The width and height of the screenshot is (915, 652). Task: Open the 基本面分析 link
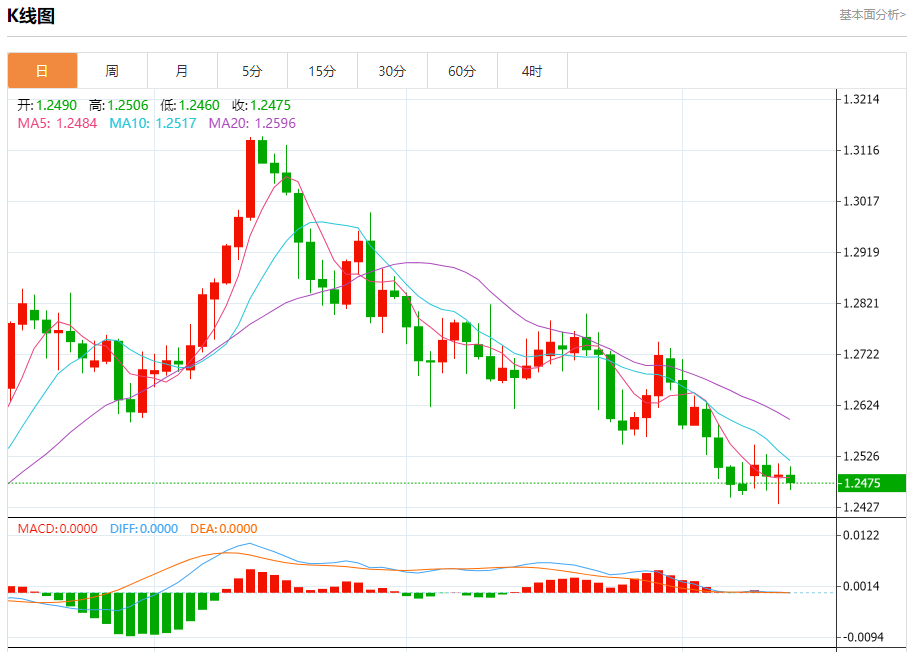[x=872, y=15]
